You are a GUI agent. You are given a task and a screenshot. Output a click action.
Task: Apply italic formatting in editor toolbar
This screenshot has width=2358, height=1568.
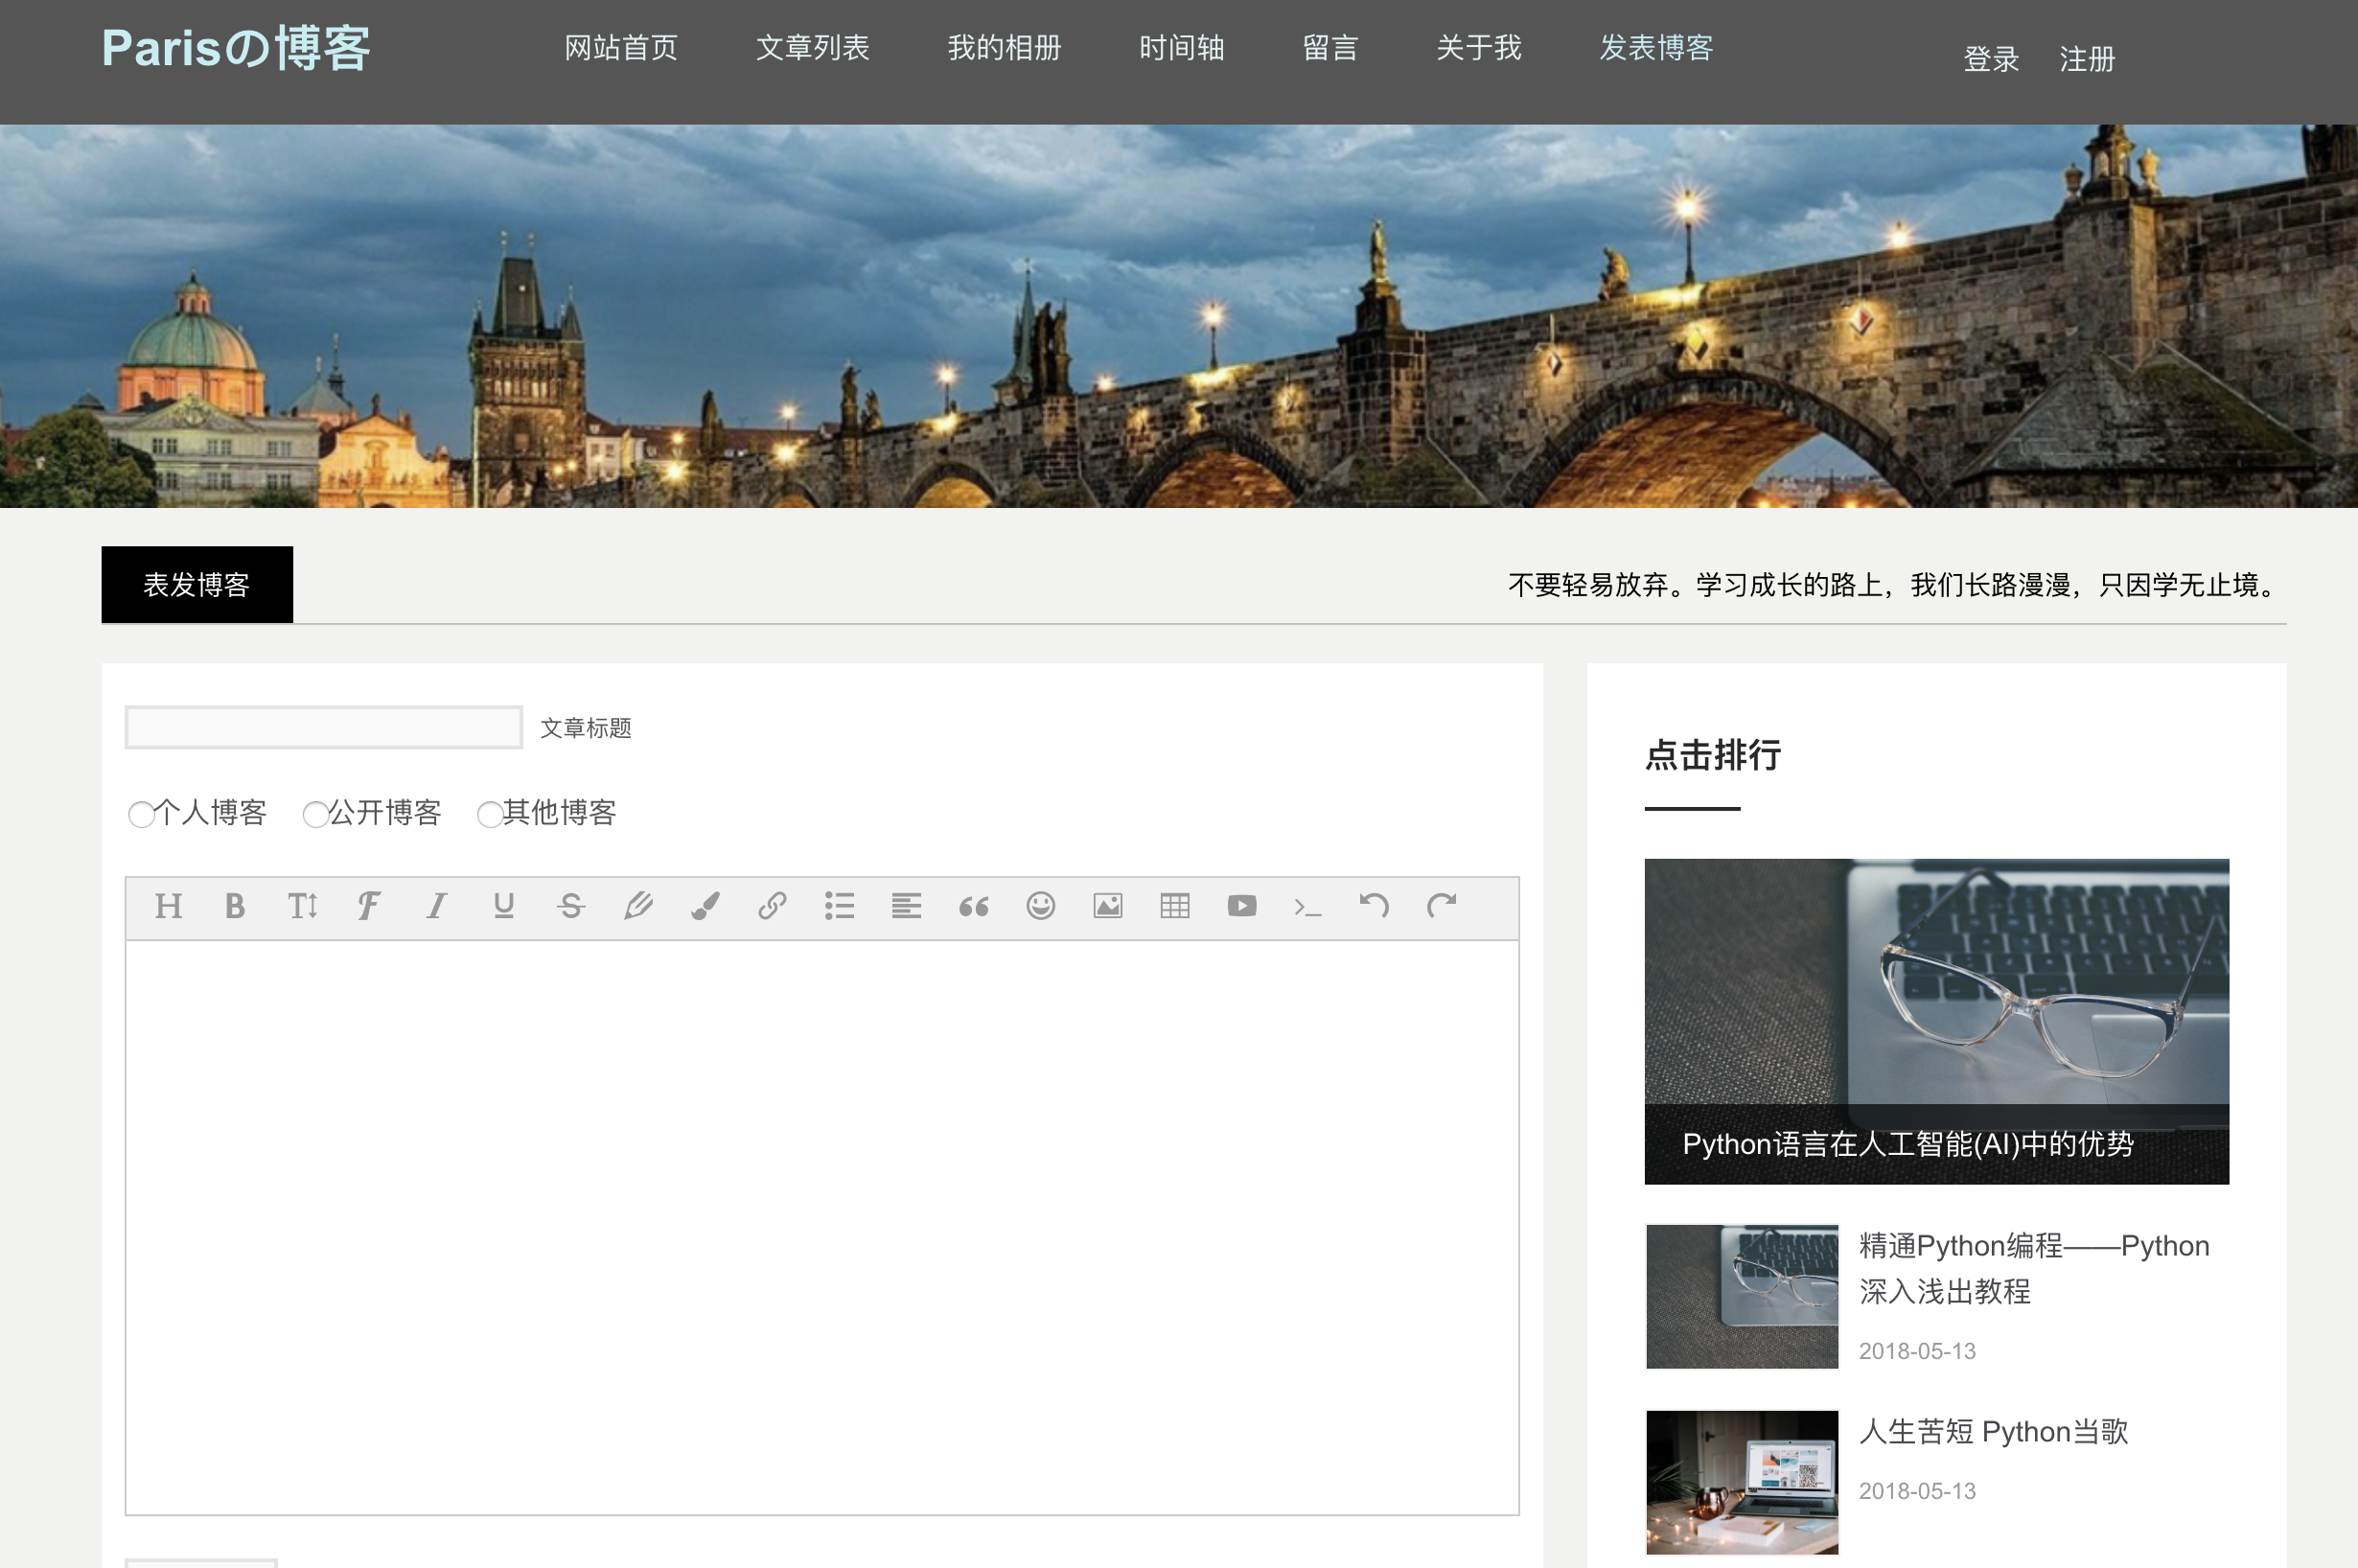[x=436, y=906]
